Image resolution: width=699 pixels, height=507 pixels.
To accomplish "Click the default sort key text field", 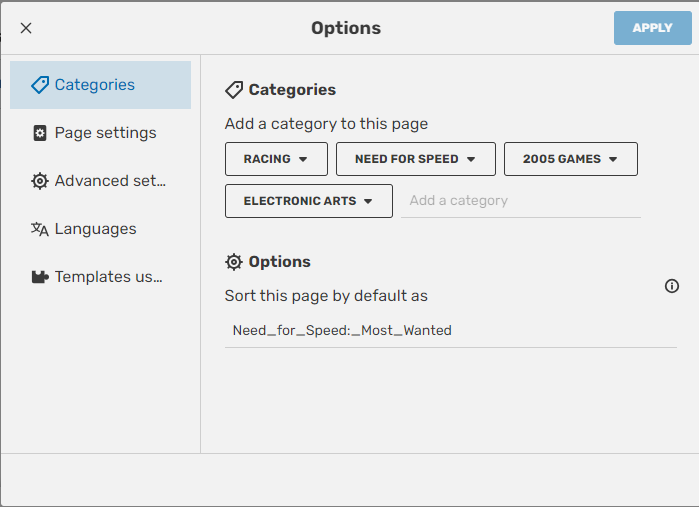I will [x=450, y=330].
